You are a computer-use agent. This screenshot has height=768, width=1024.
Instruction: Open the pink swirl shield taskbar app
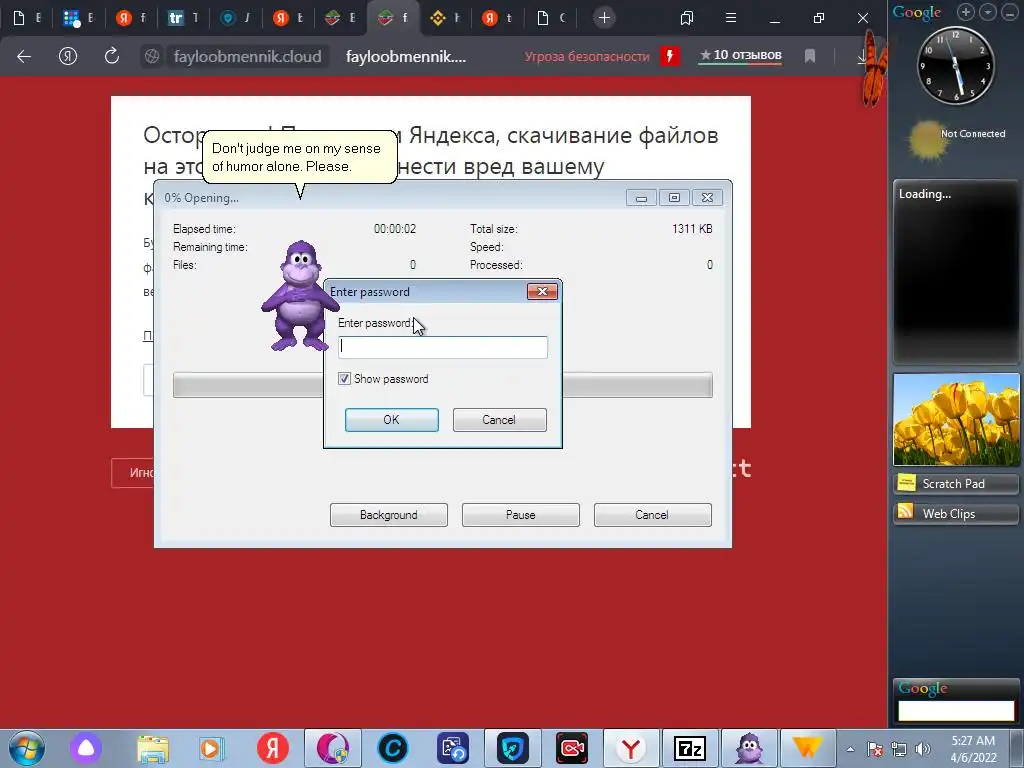(333, 748)
